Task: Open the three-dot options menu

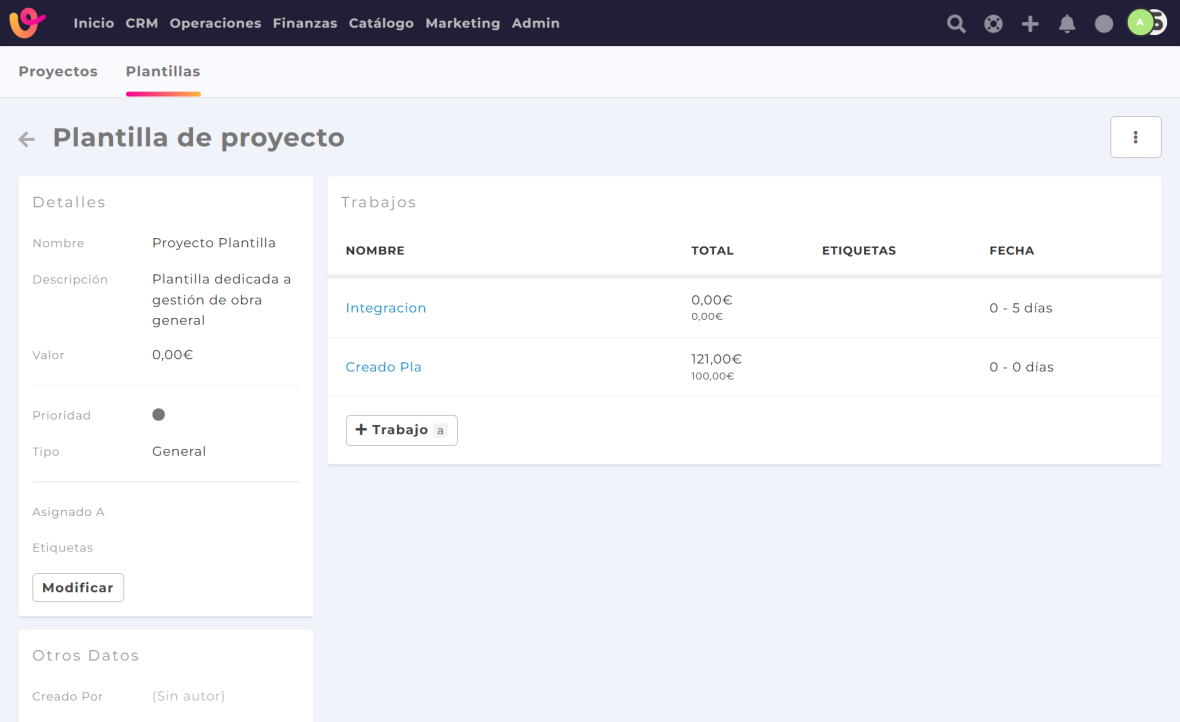Action: (1135, 137)
